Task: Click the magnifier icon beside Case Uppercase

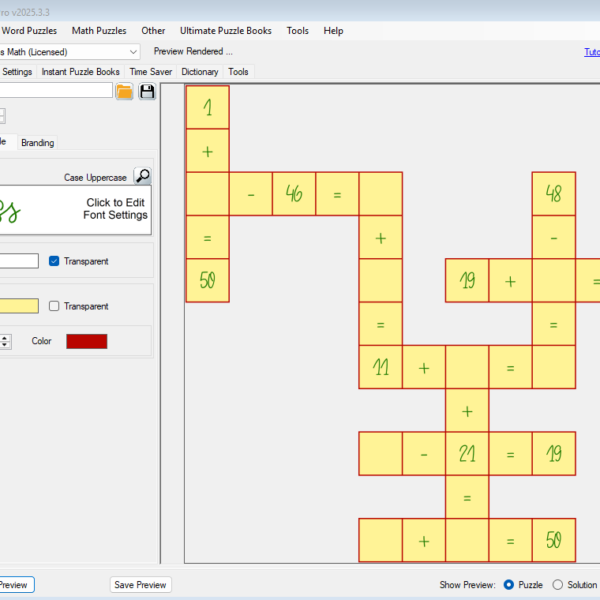Action: pyautogui.click(x=143, y=177)
